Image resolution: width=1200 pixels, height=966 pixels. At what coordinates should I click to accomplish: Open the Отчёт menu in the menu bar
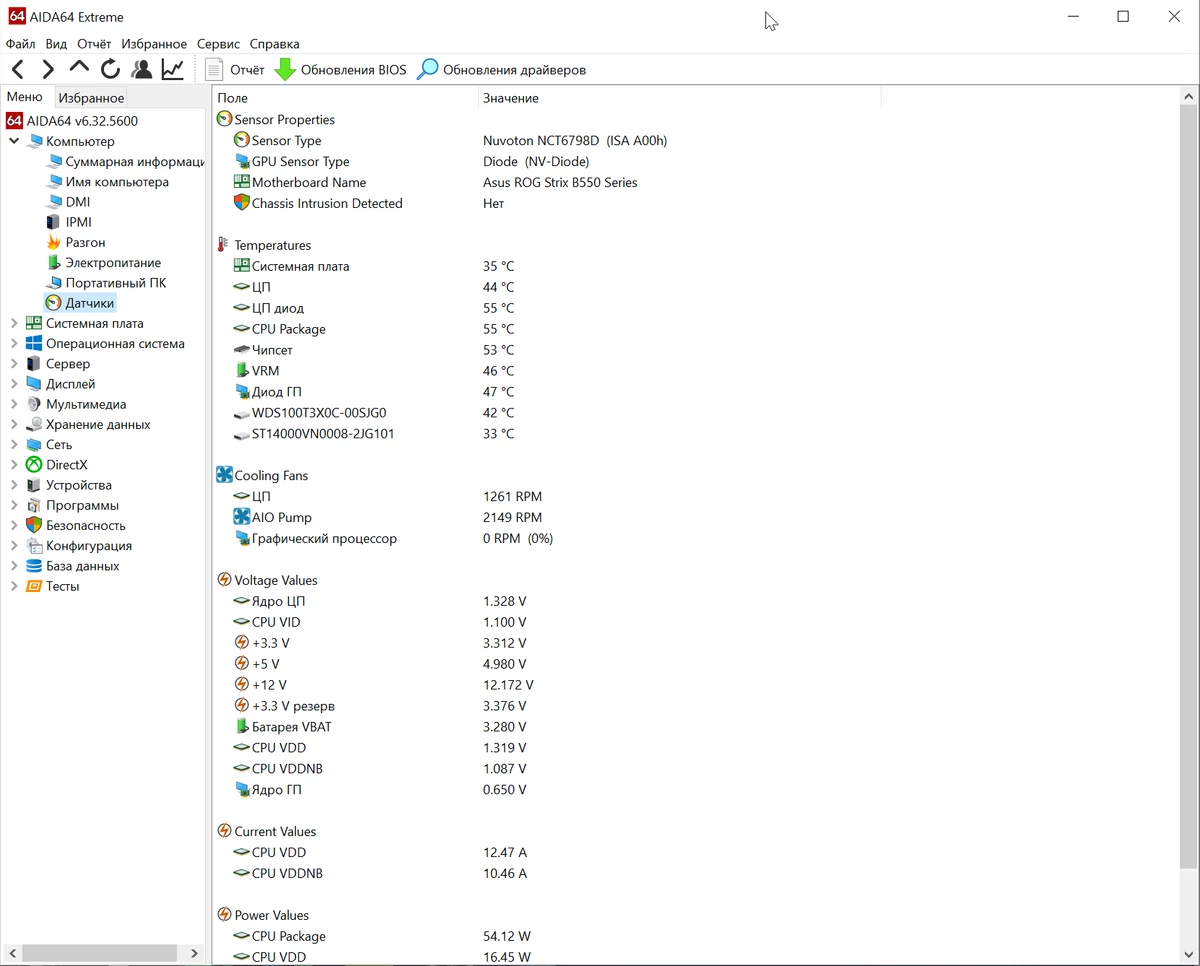tap(94, 44)
